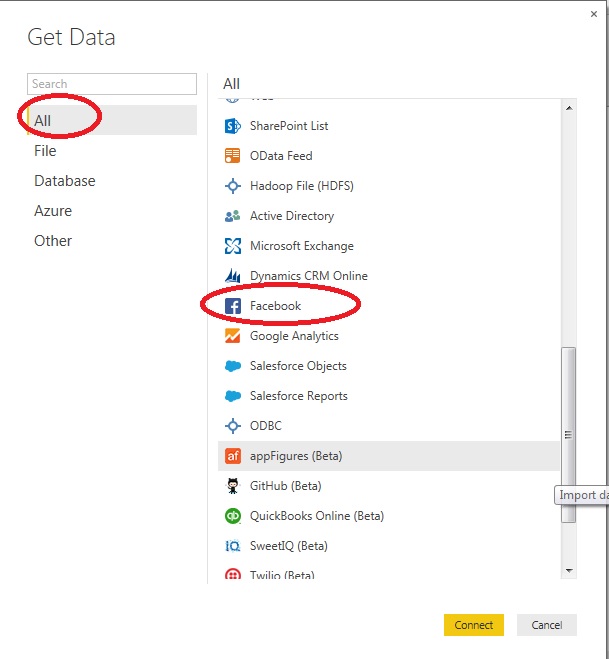The width and height of the screenshot is (609, 659).
Task: Open the Database category
Action: (65, 181)
